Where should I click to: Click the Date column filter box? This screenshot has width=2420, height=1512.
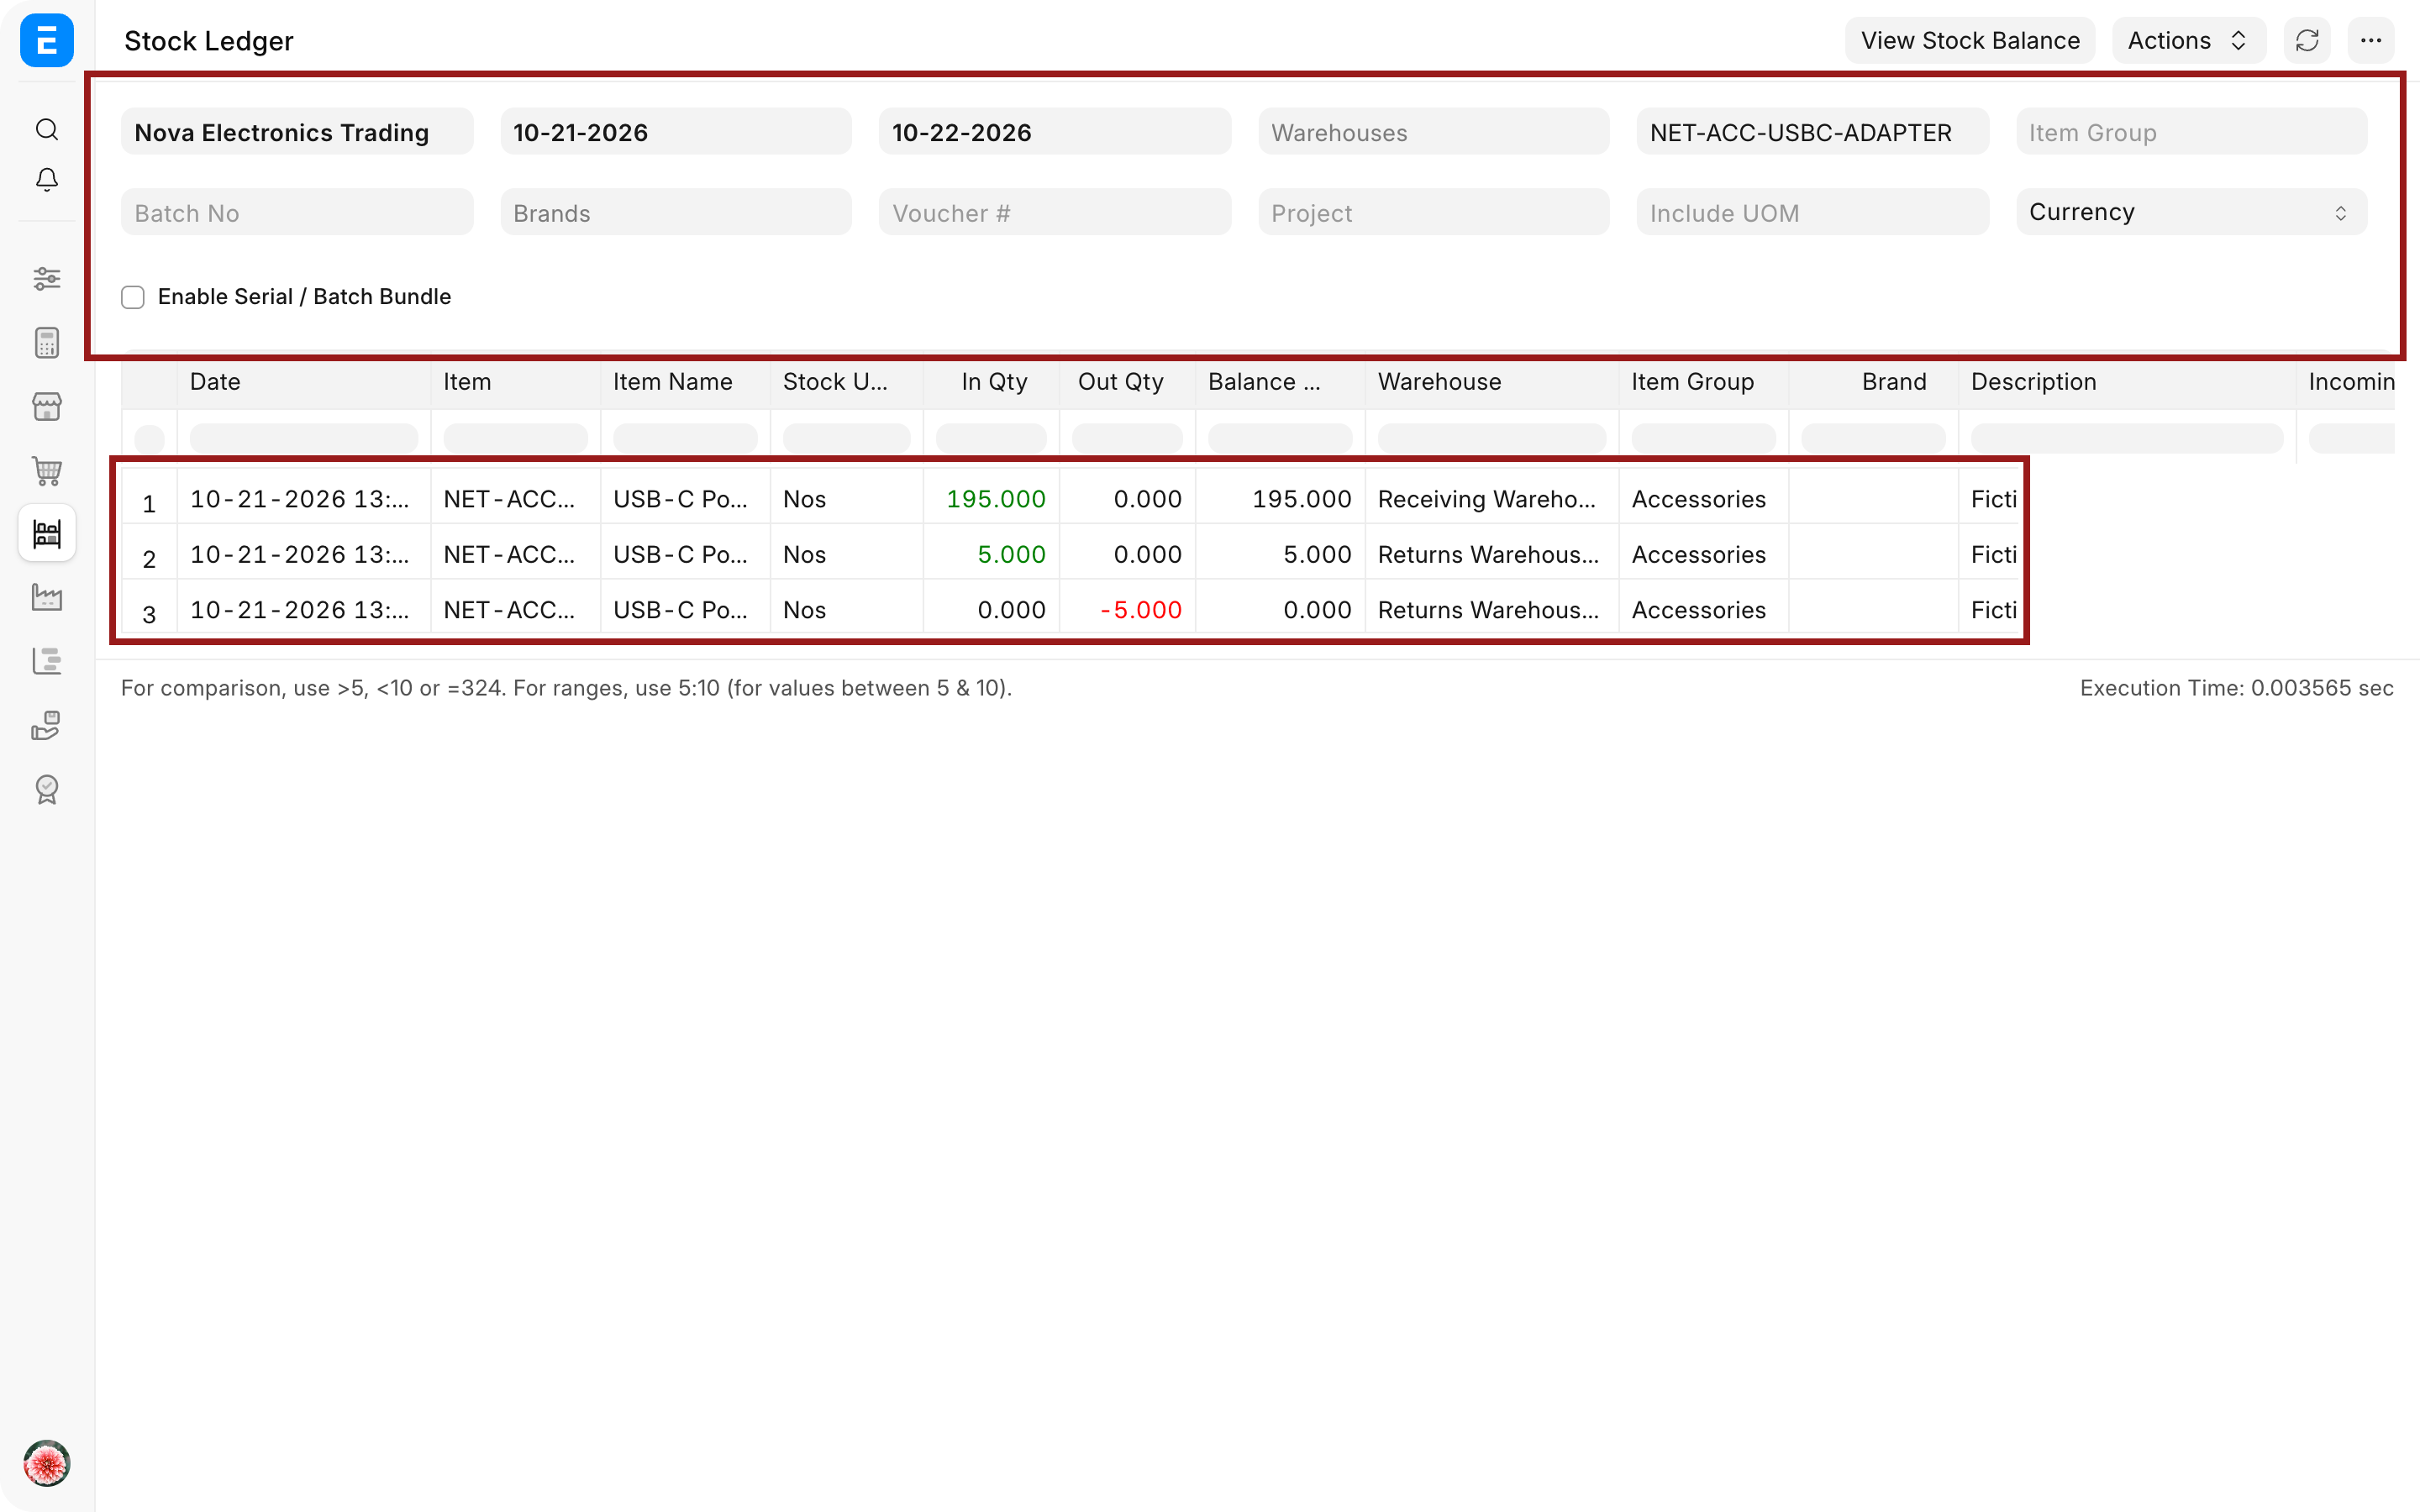tap(304, 438)
